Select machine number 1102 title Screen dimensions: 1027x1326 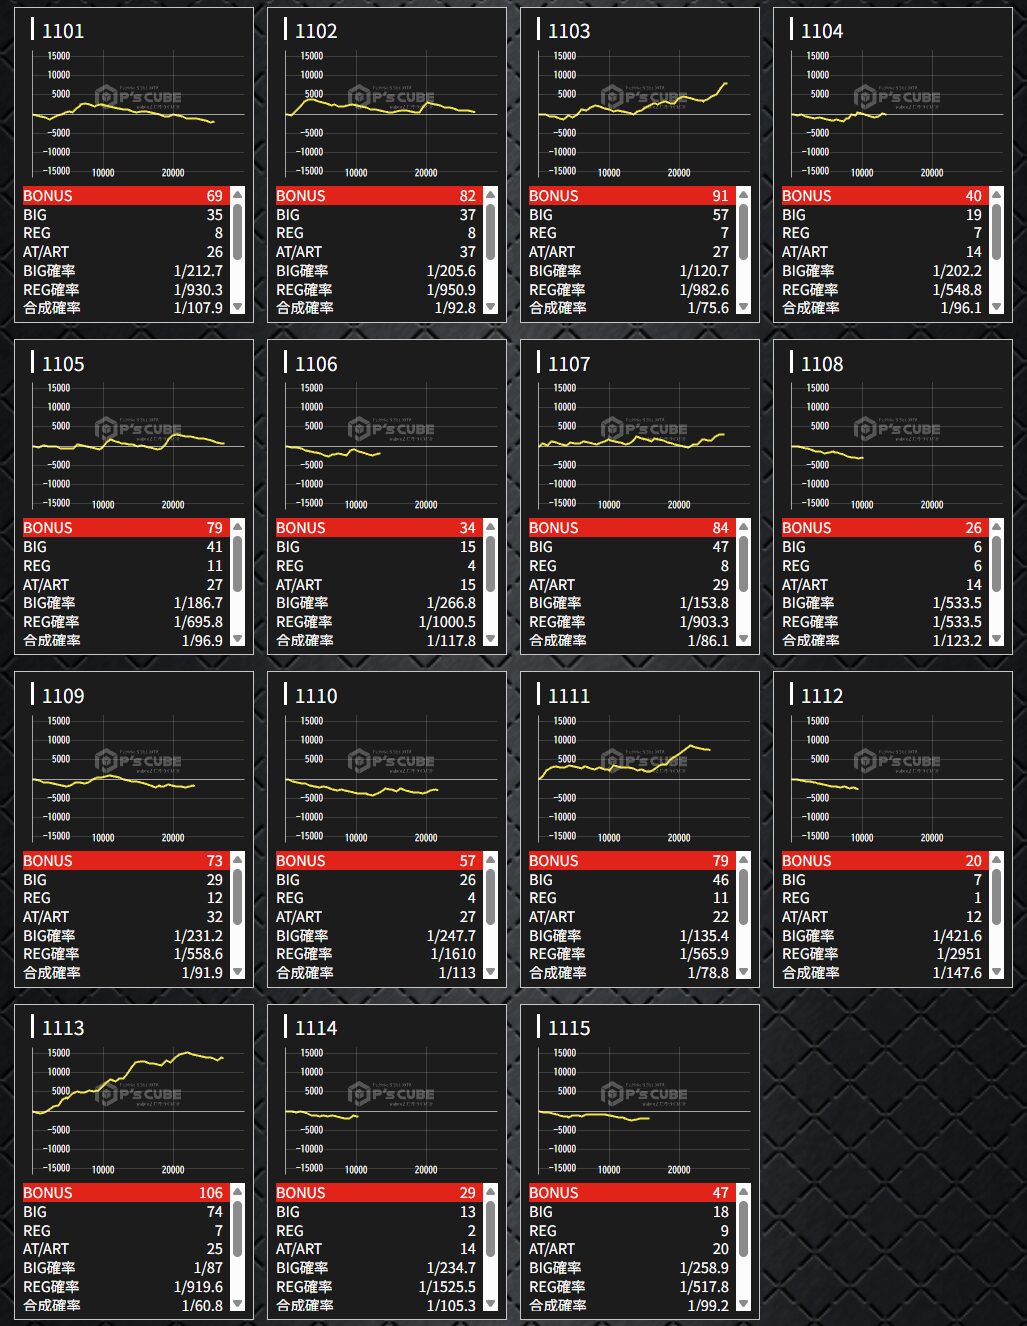click(x=316, y=31)
